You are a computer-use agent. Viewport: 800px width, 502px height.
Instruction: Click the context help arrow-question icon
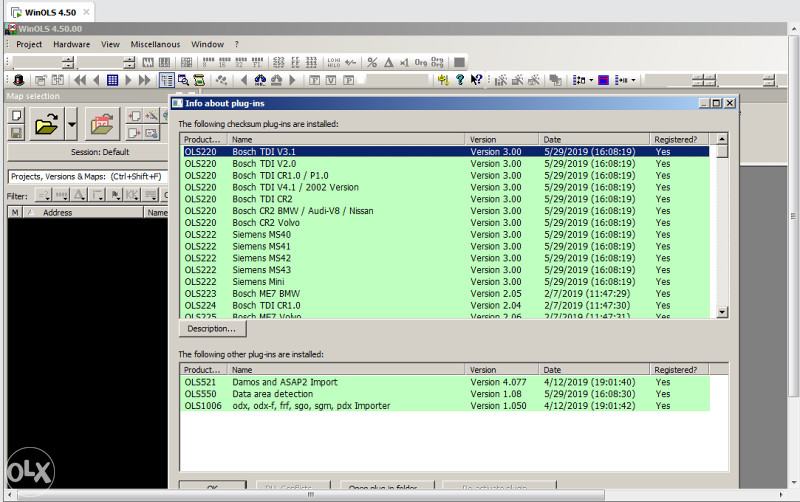[476, 80]
